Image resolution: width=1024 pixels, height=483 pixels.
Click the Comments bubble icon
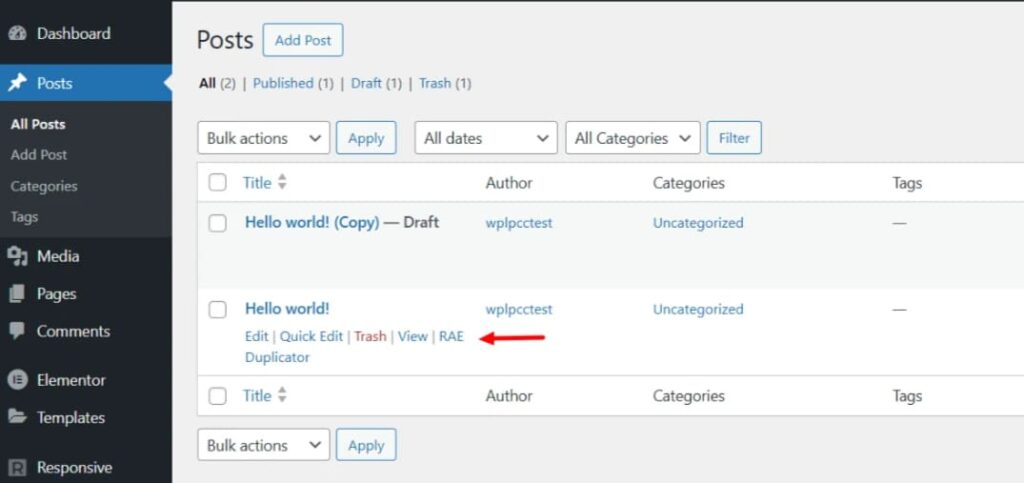point(18,331)
